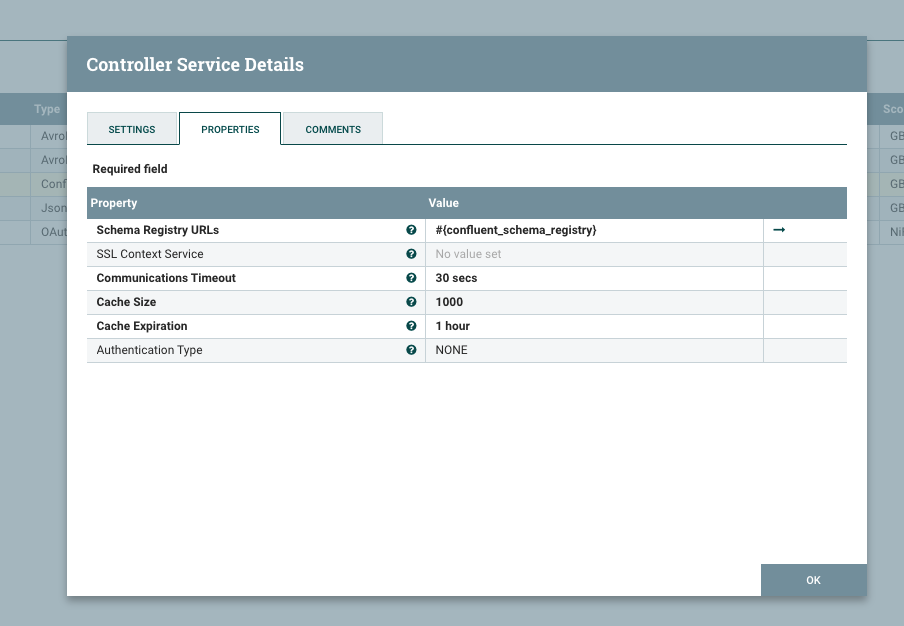Open the Comments tab
Viewport: 904px width, 626px height.
click(333, 130)
